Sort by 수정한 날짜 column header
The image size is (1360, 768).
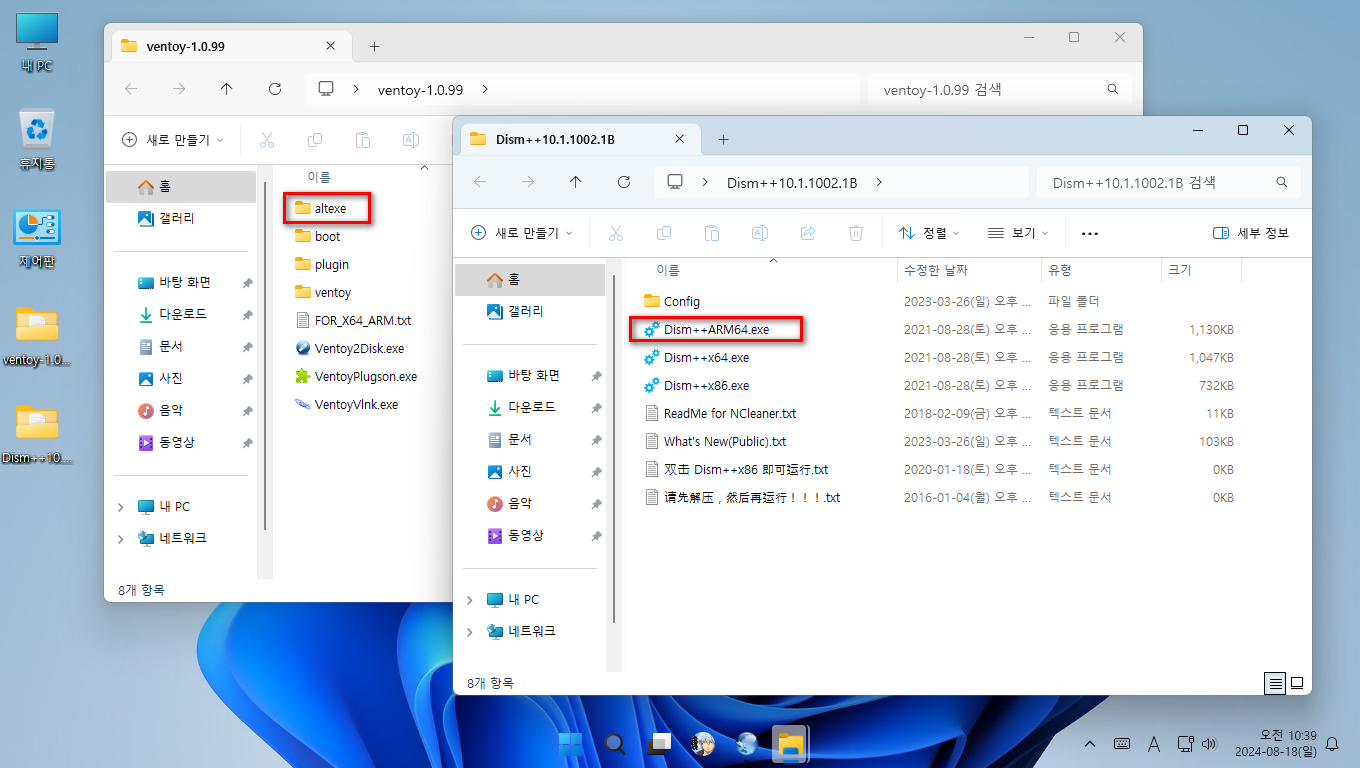(x=968, y=270)
